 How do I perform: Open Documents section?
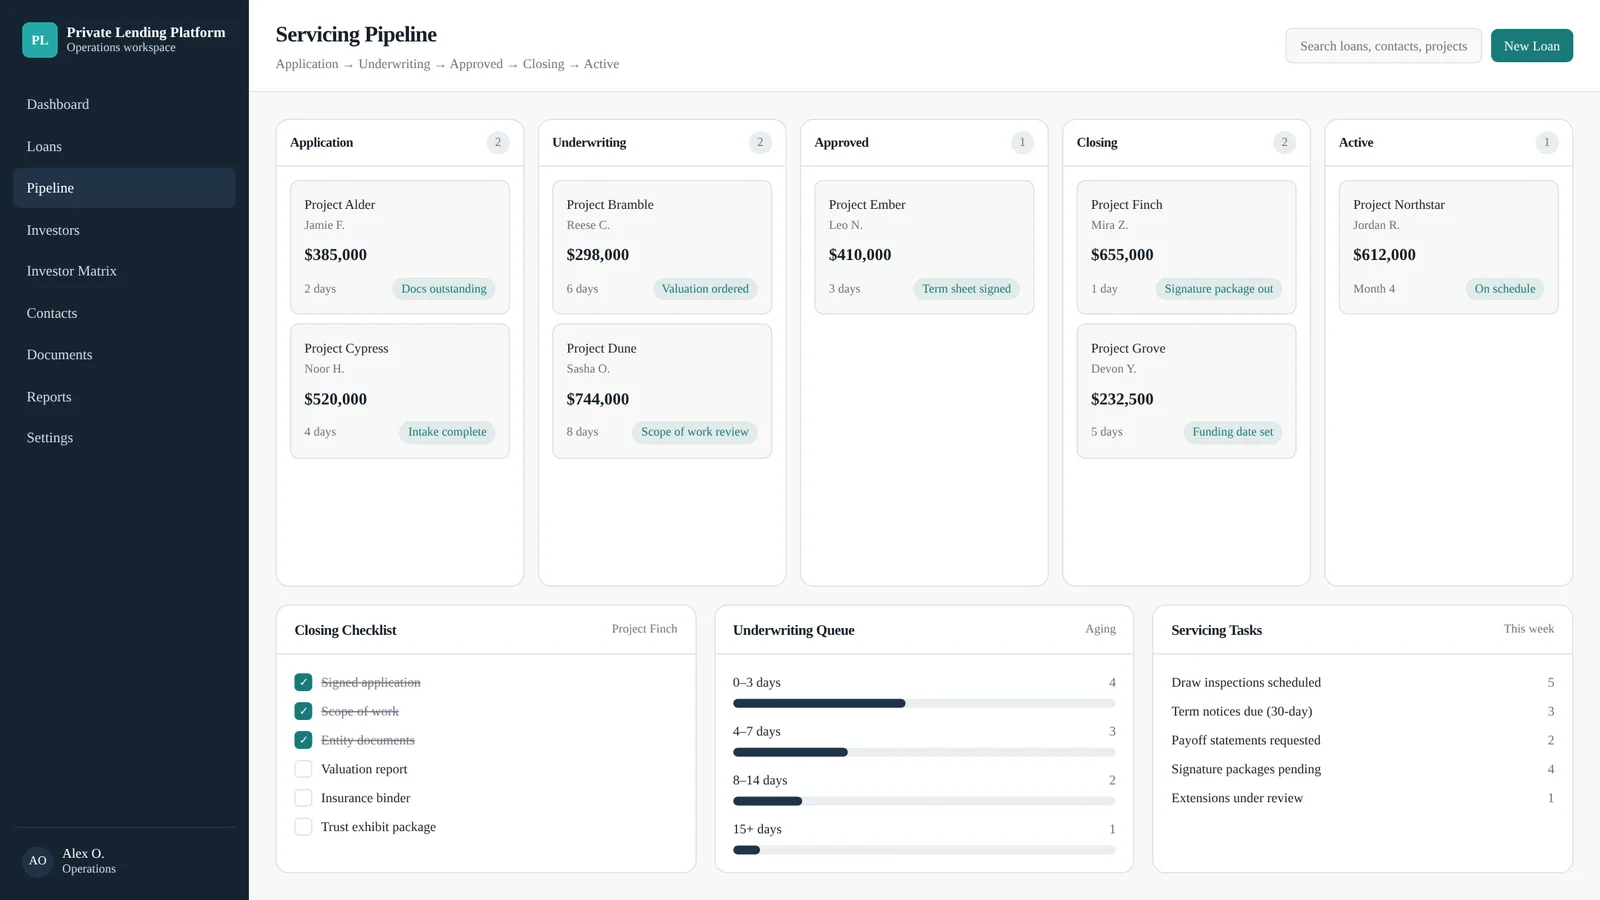coord(124,355)
